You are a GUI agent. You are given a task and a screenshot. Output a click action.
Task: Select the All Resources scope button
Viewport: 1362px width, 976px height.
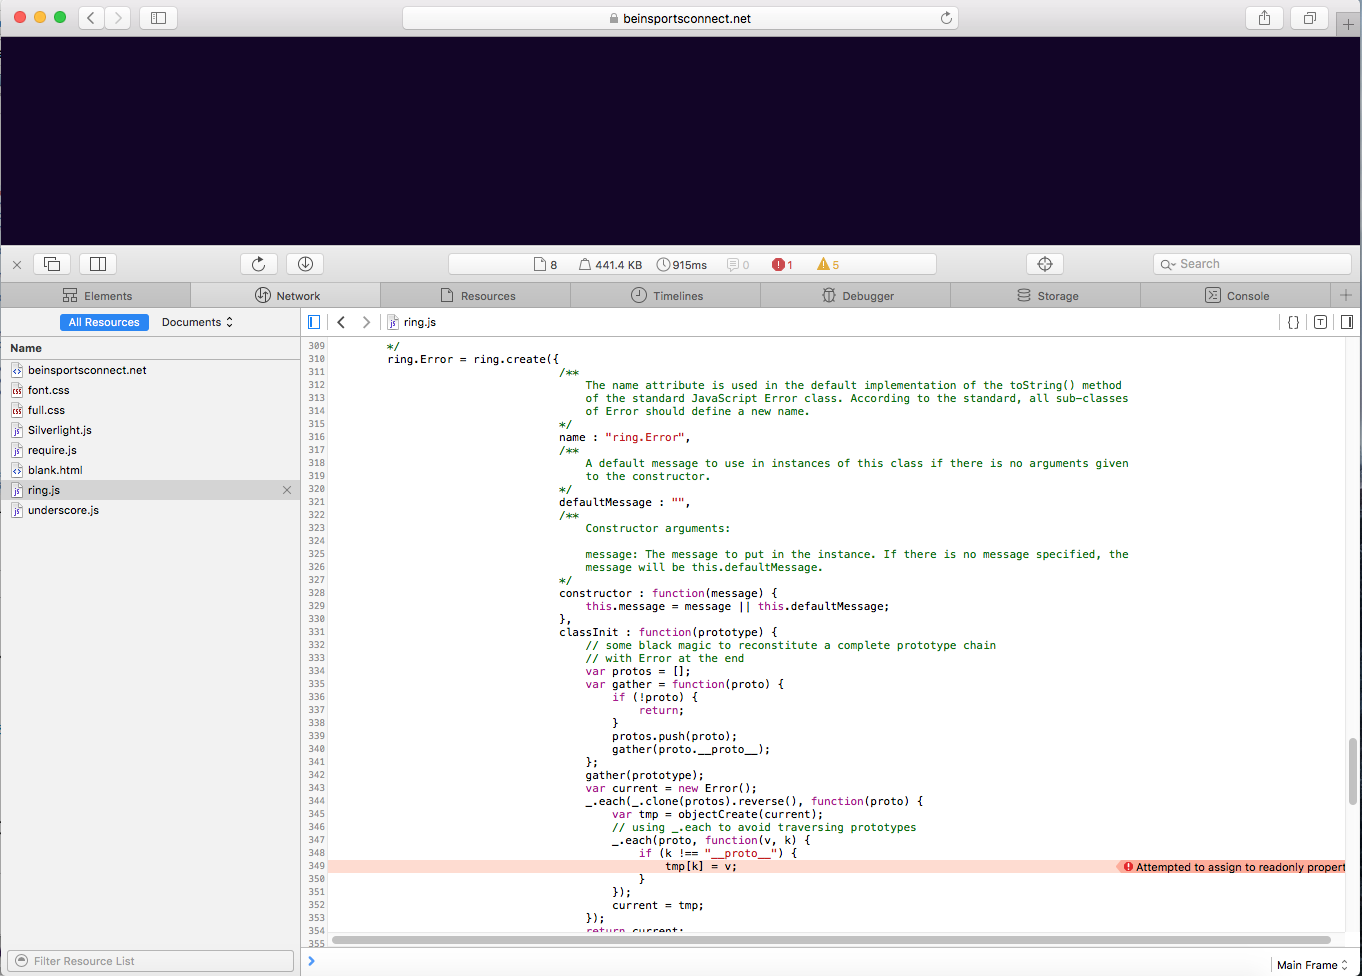[x=104, y=322]
